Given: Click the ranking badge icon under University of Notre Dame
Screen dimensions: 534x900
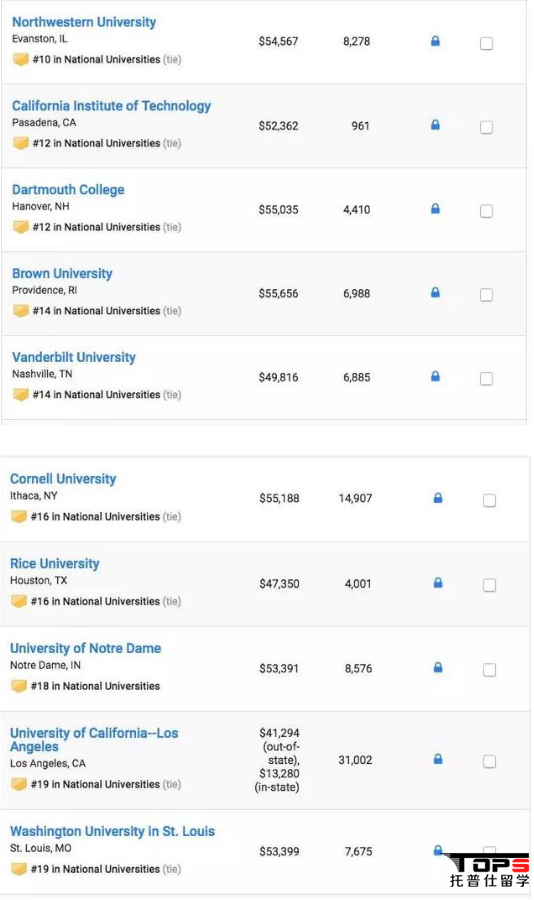Looking at the screenshot, I should click(x=19, y=686).
